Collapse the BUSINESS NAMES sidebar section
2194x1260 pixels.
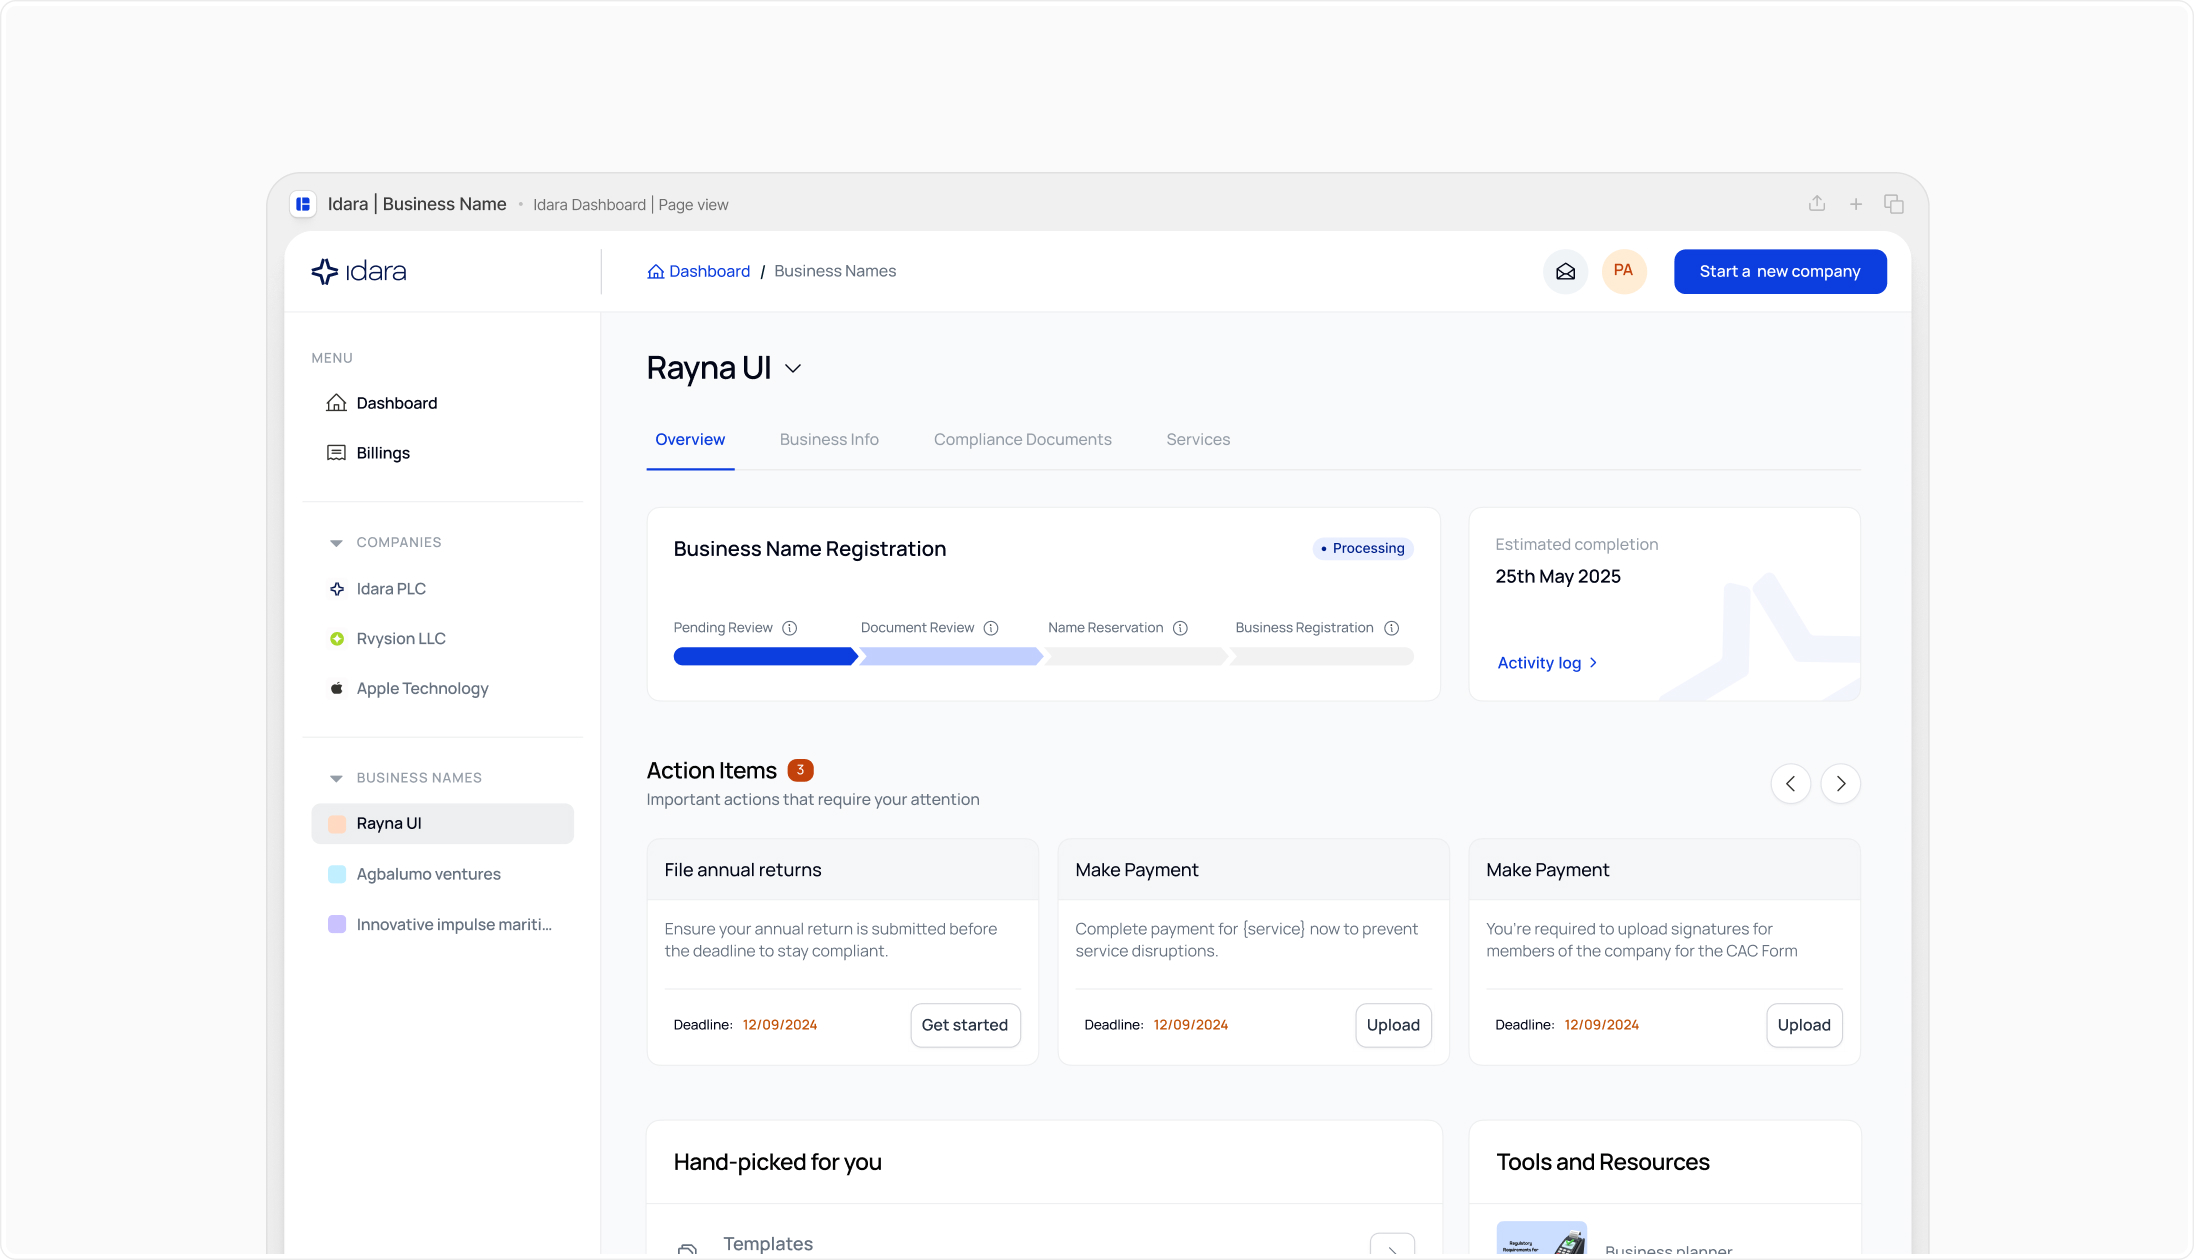[336, 778]
